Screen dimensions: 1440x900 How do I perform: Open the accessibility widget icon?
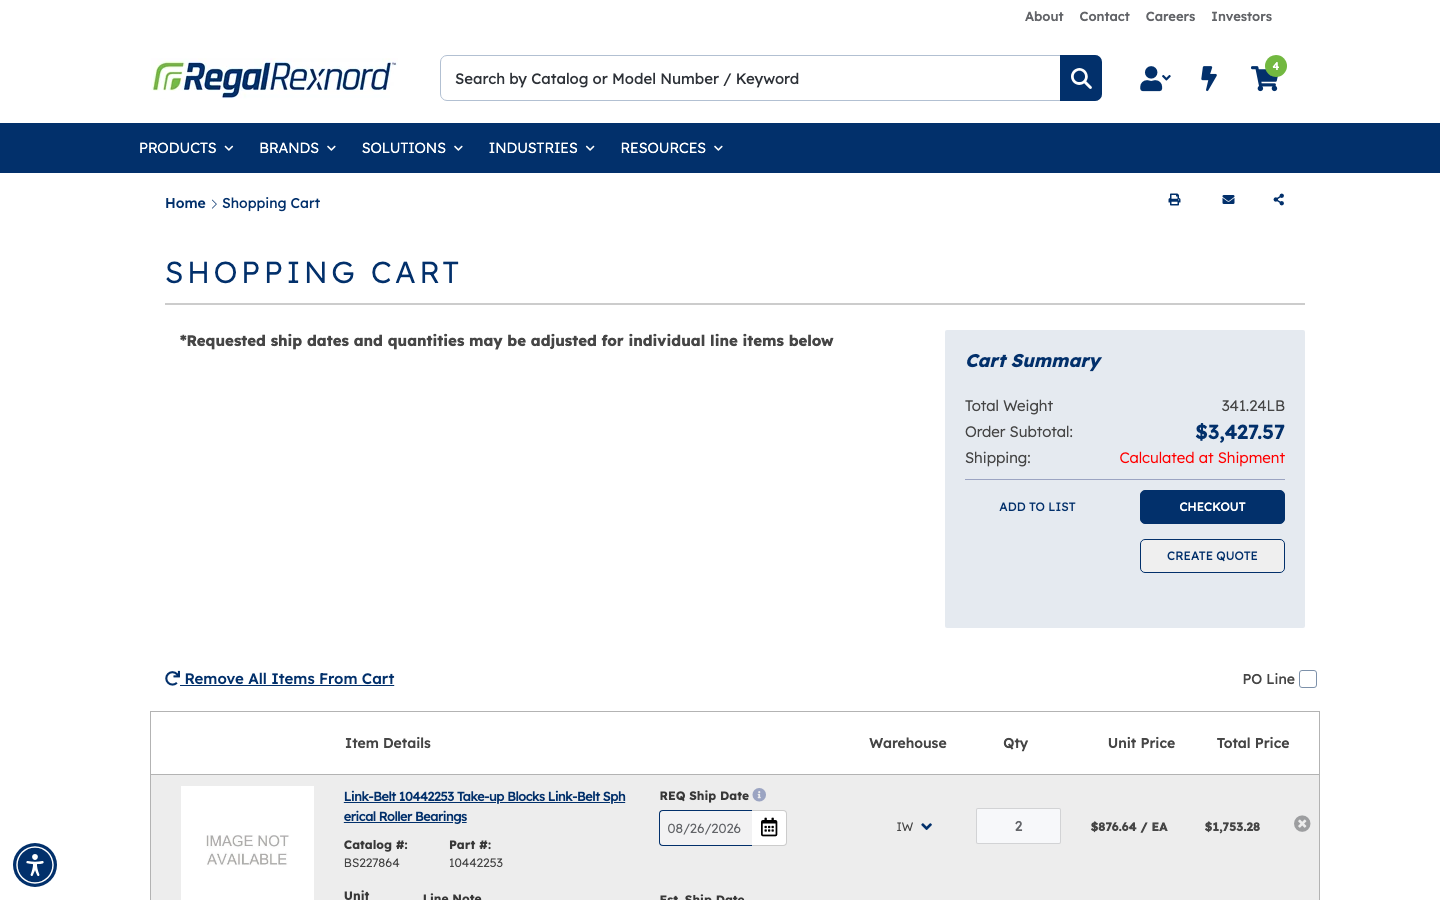[35, 865]
